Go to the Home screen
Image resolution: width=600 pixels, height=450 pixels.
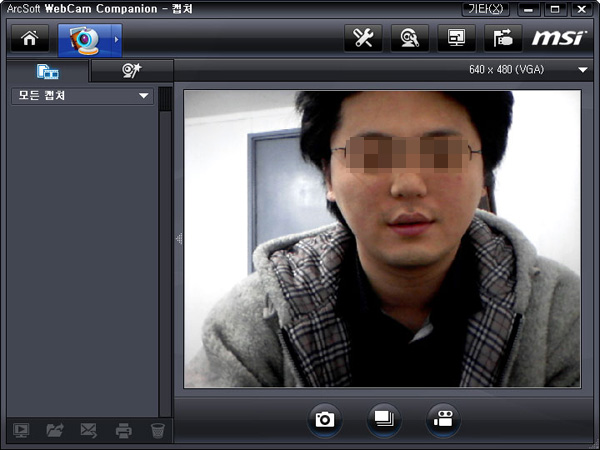(30, 38)
